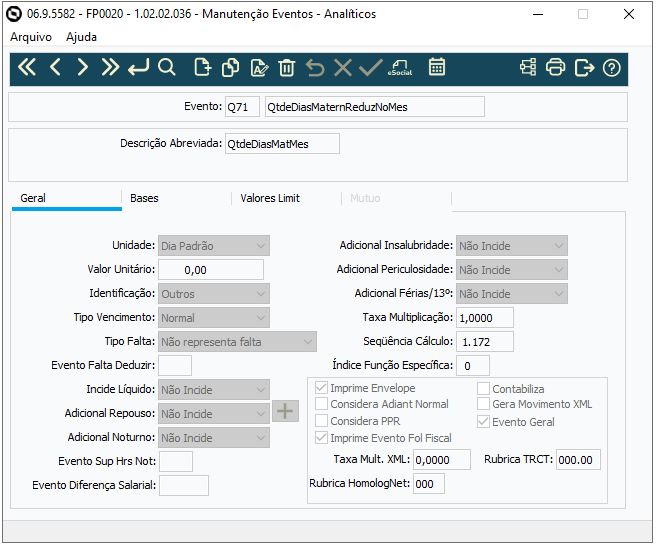Toggle the Contabiliza checkbox
This screenshot has width=656, height=546.
[x=483, y=389]
